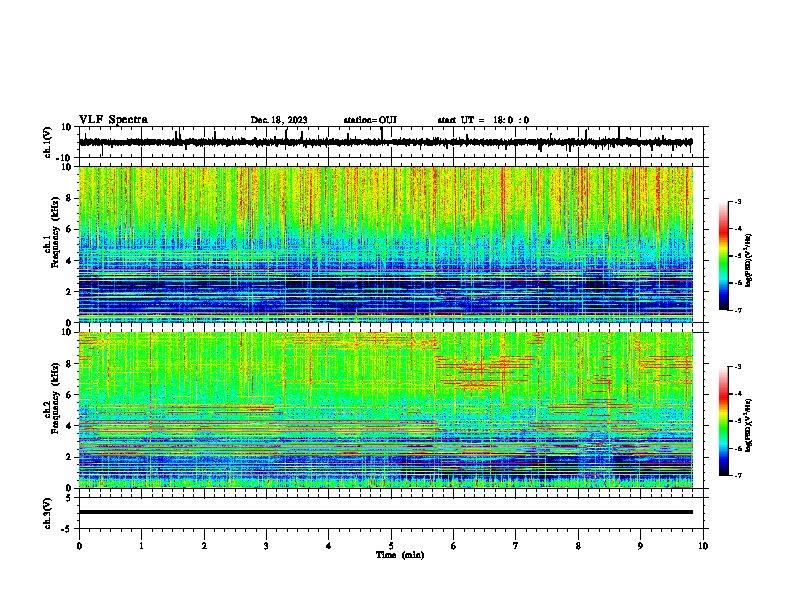The height and width of the screenshot is (612, 792).
Task: Click time axis tick label "2"
Action: pyautogui.click(x=204, y=546)
